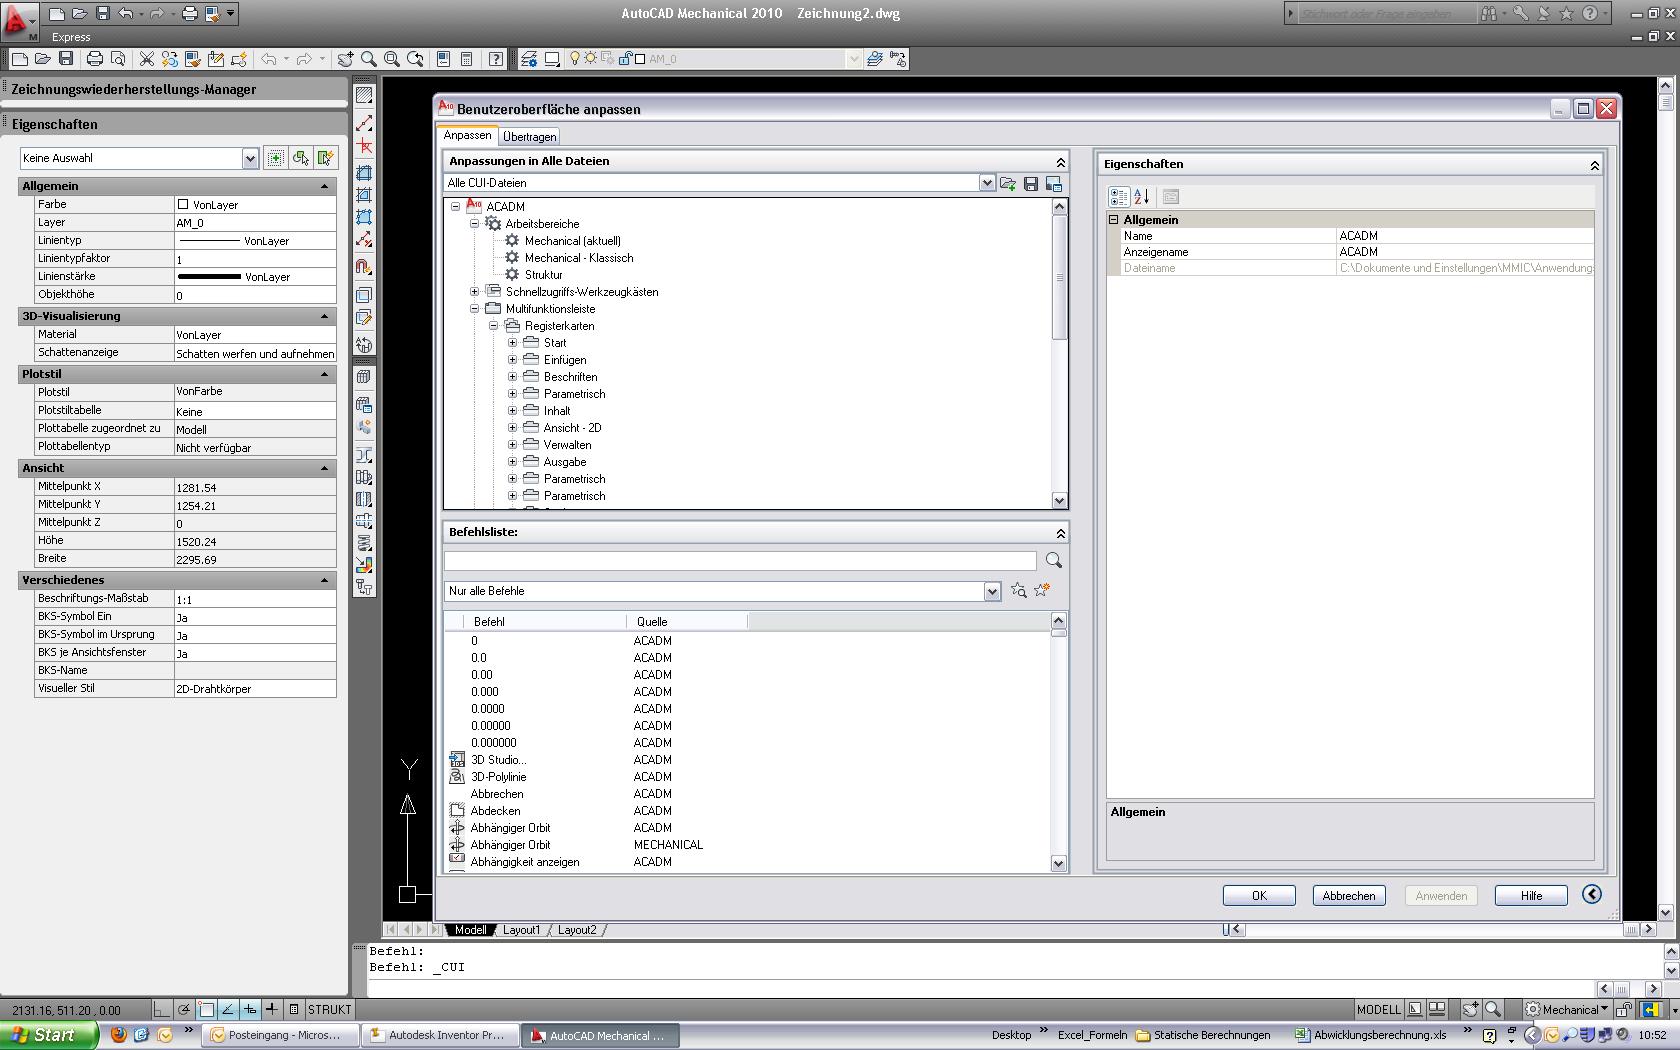Image resolution: width=1680 pixels, height=1050 pixels.
Task: Open the Express menu
Action: click(x=71, y=37)
